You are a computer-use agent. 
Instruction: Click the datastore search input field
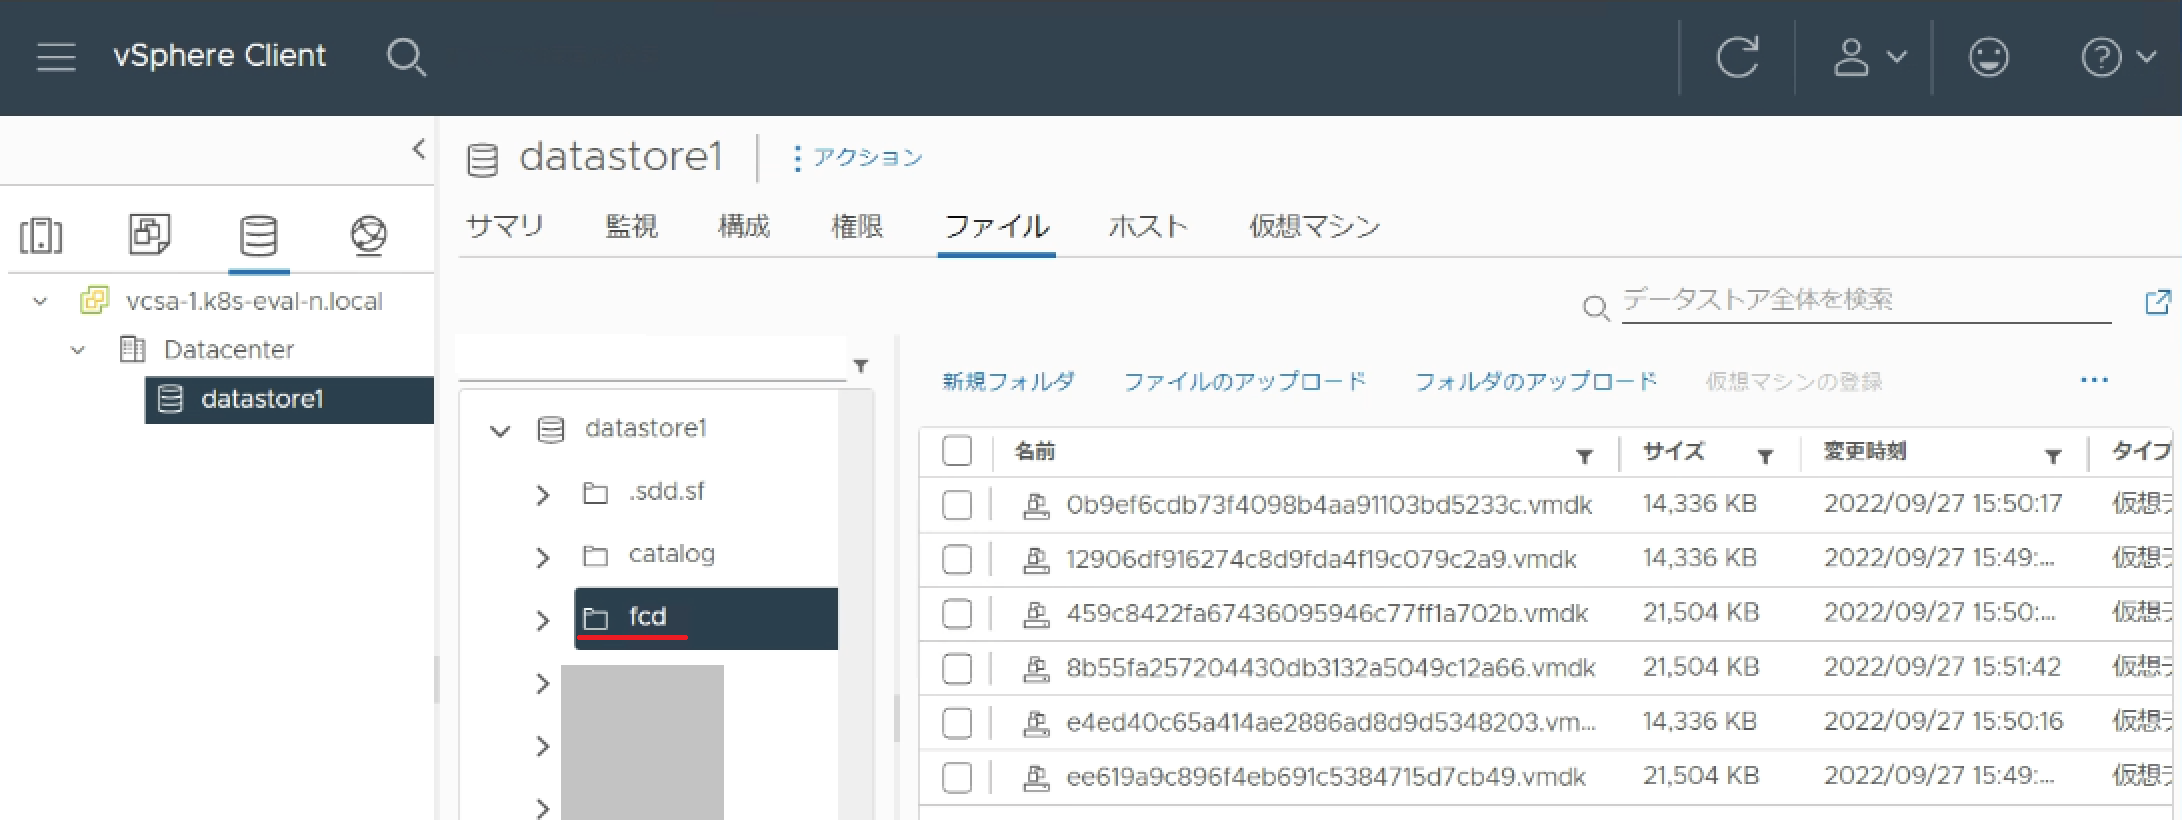(x=1866, y=300)
